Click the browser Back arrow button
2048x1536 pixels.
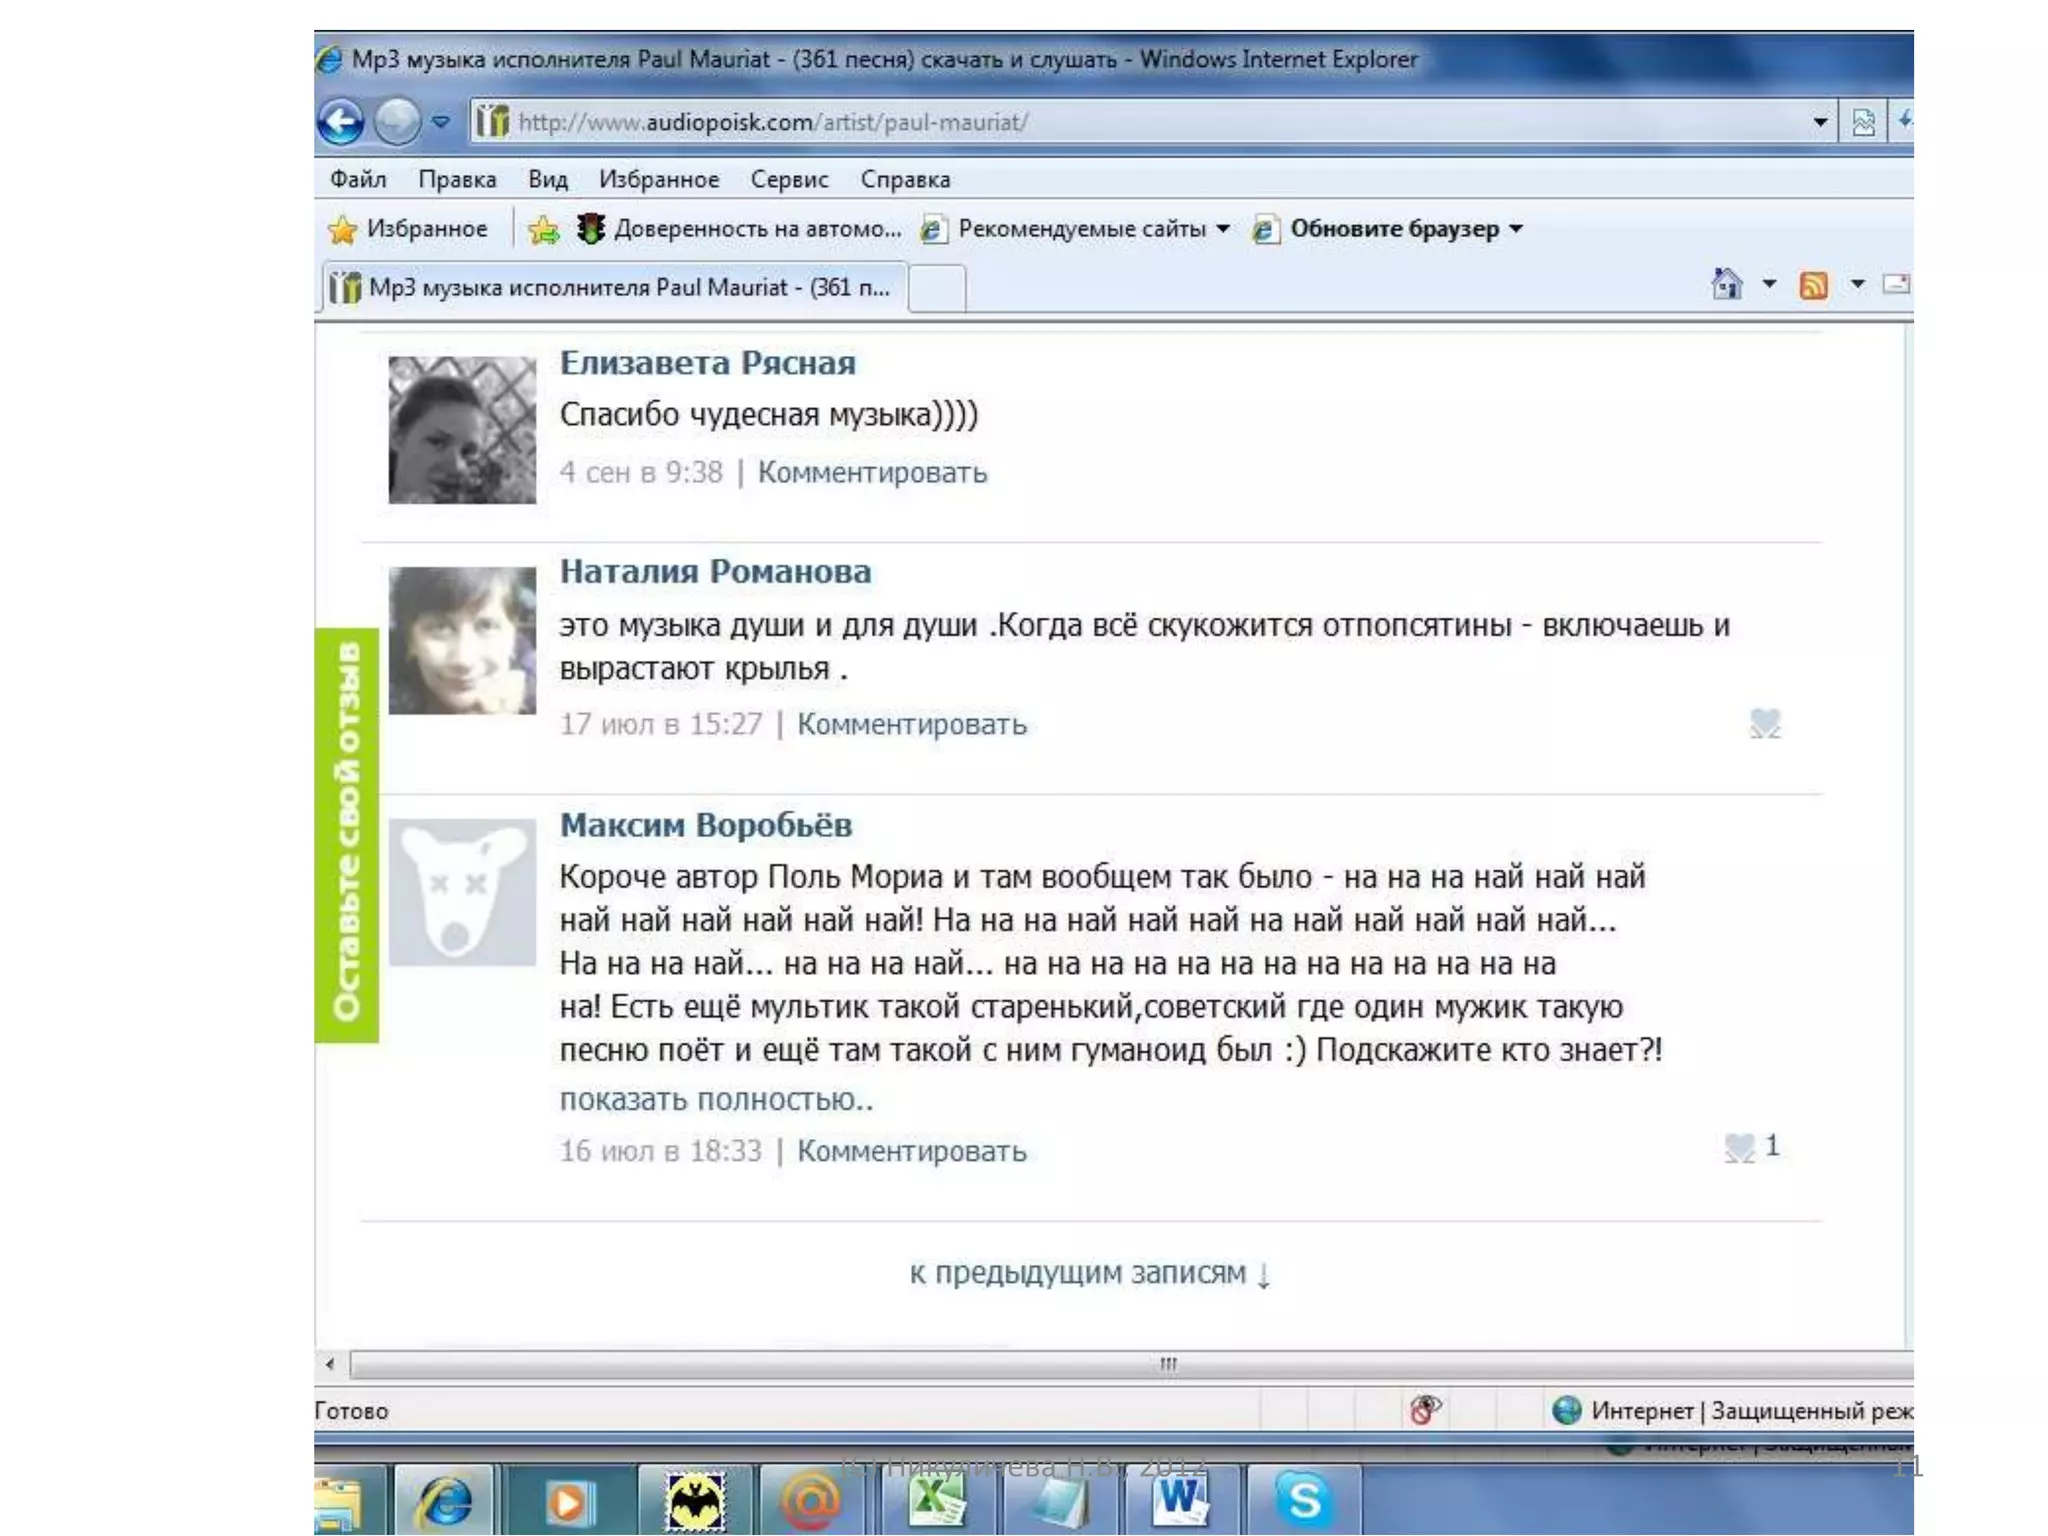tap(341, 122)
